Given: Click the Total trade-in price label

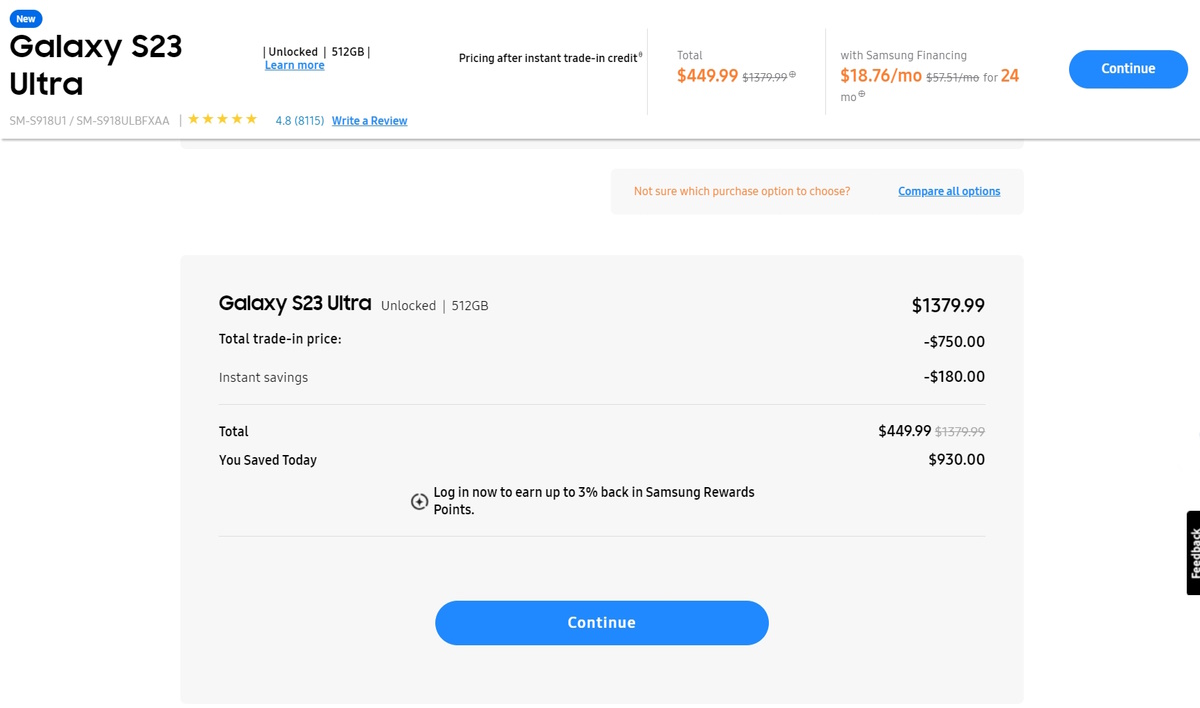Looking at the screenshot, I should (280, 339).
